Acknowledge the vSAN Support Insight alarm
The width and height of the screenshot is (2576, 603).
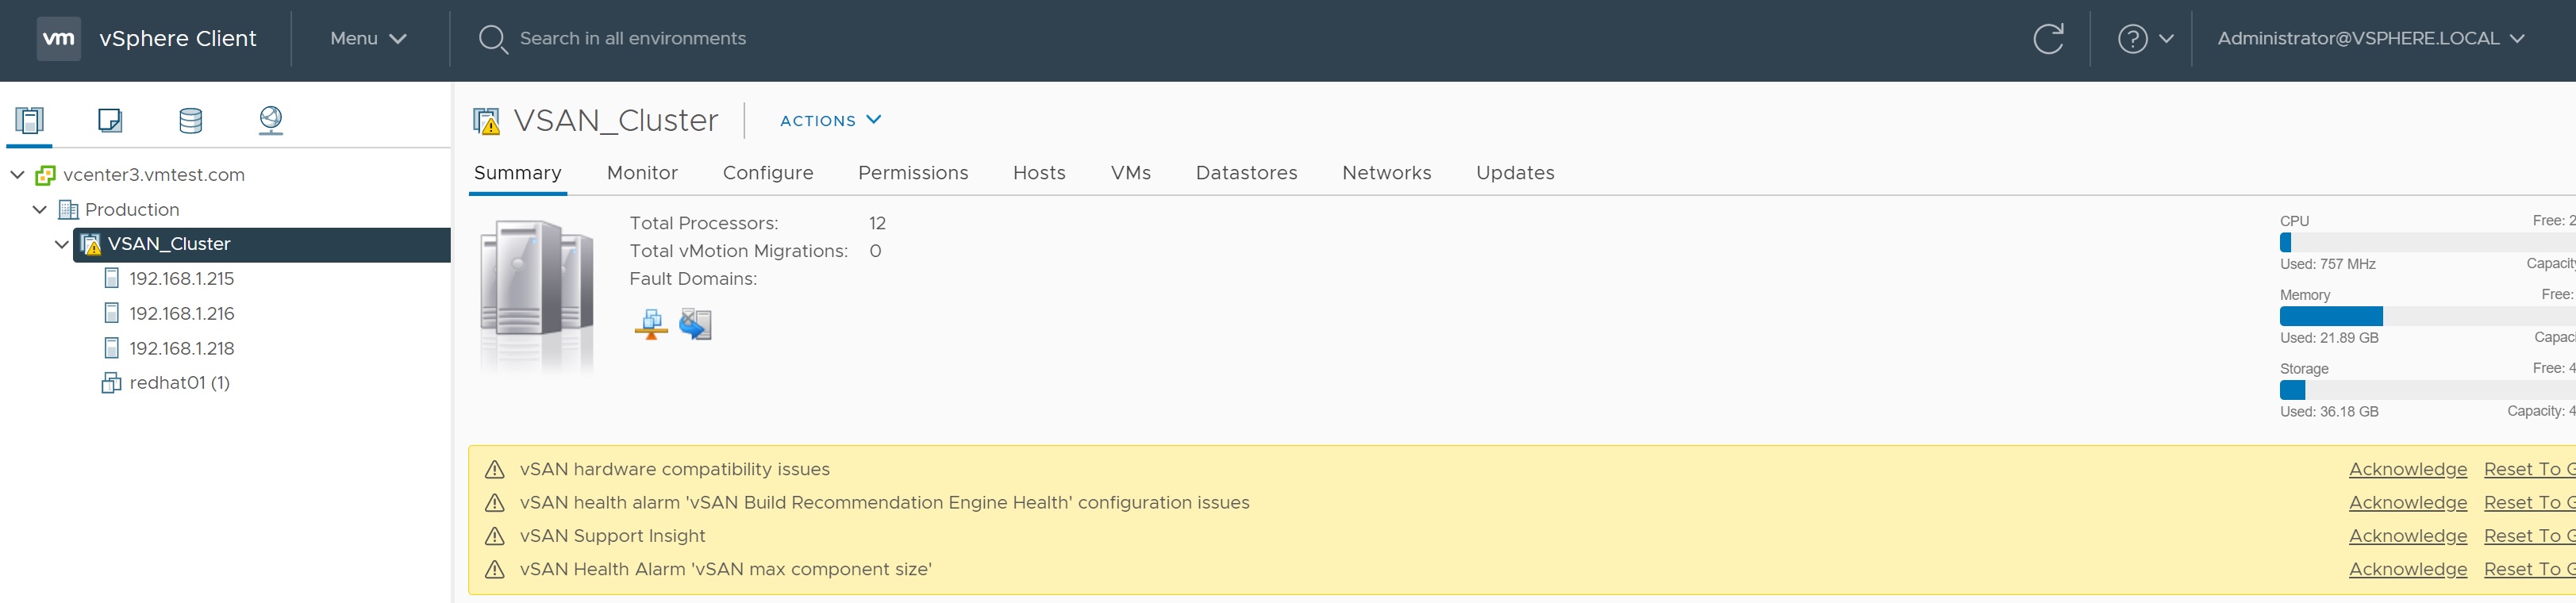[x=2407, y=536]
